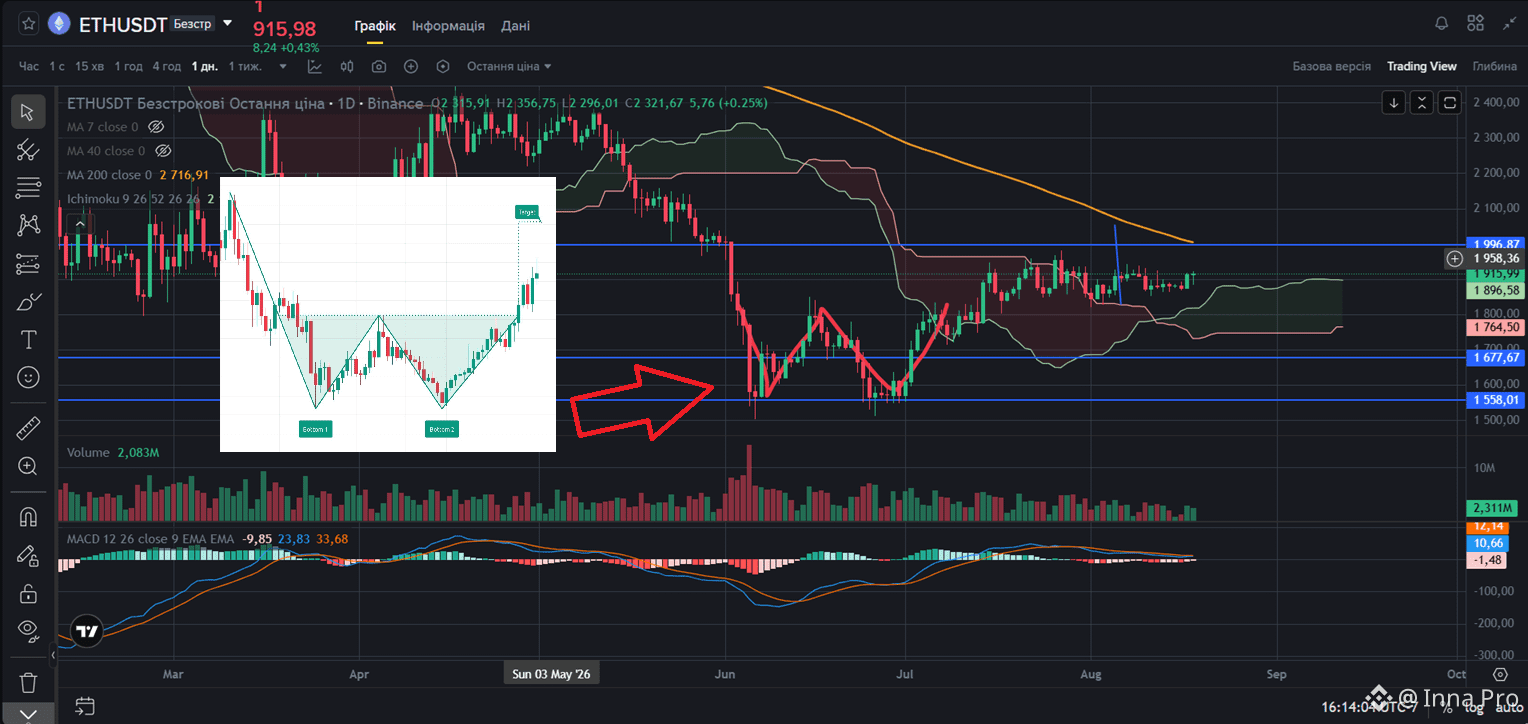Delete drawings with the trash icon

pos(28,682)
